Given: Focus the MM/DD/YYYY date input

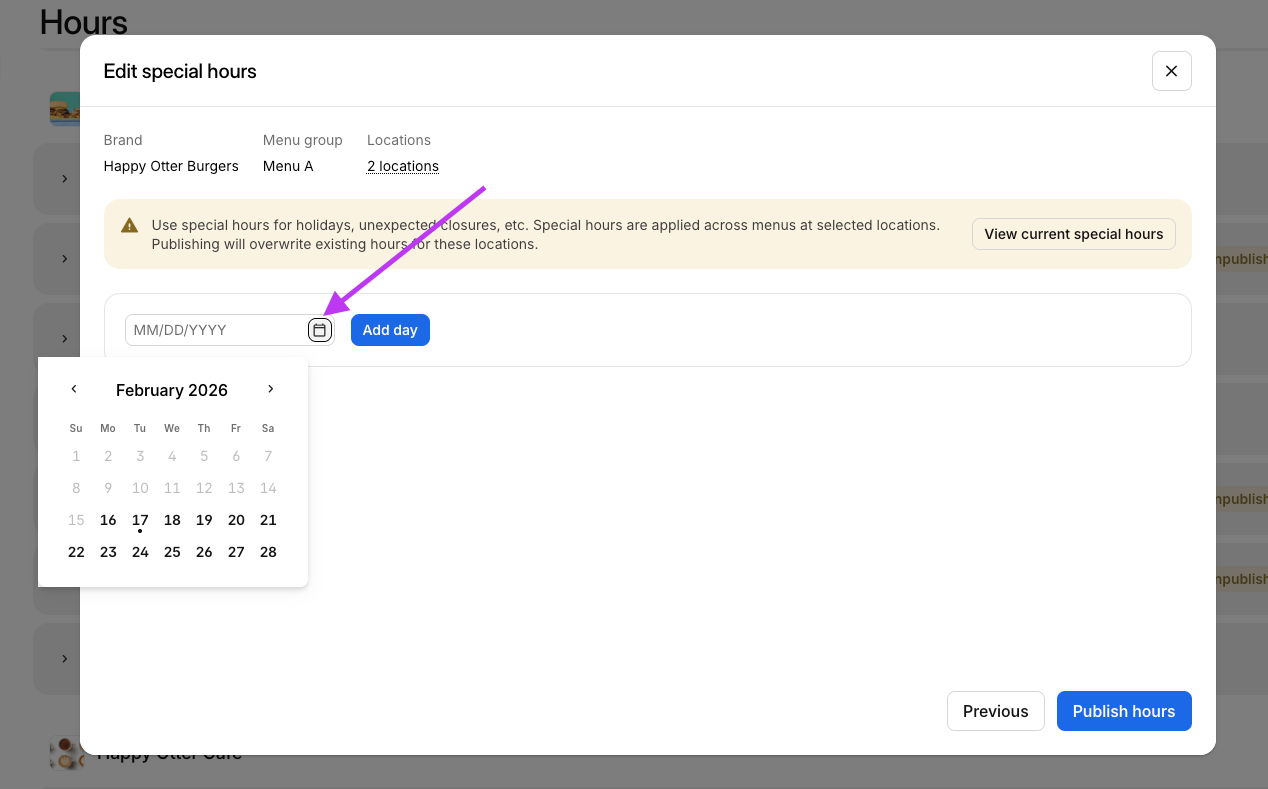Looking at the screenshot, I should [215, 330].
